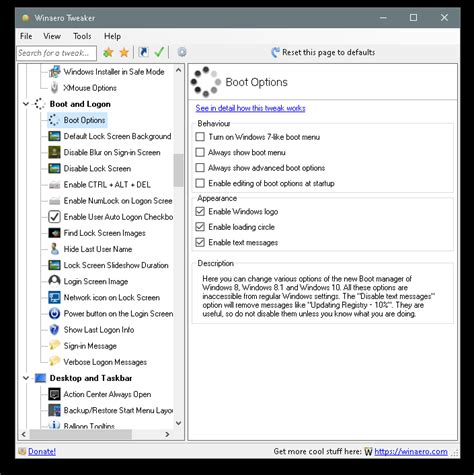Click the horizontal scroll right arrow
Viewport: 474px width, 475px height.
pyautogui.click(x=167, y=434)
